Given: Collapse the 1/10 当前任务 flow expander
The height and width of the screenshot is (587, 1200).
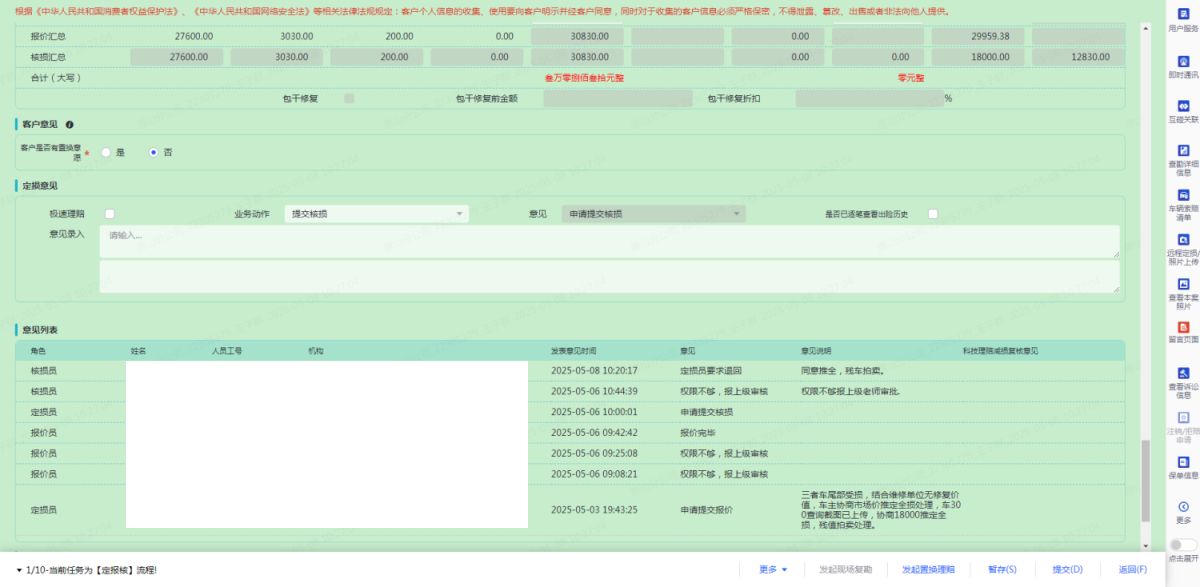Looking at the screenshot, I should [19, 569].
